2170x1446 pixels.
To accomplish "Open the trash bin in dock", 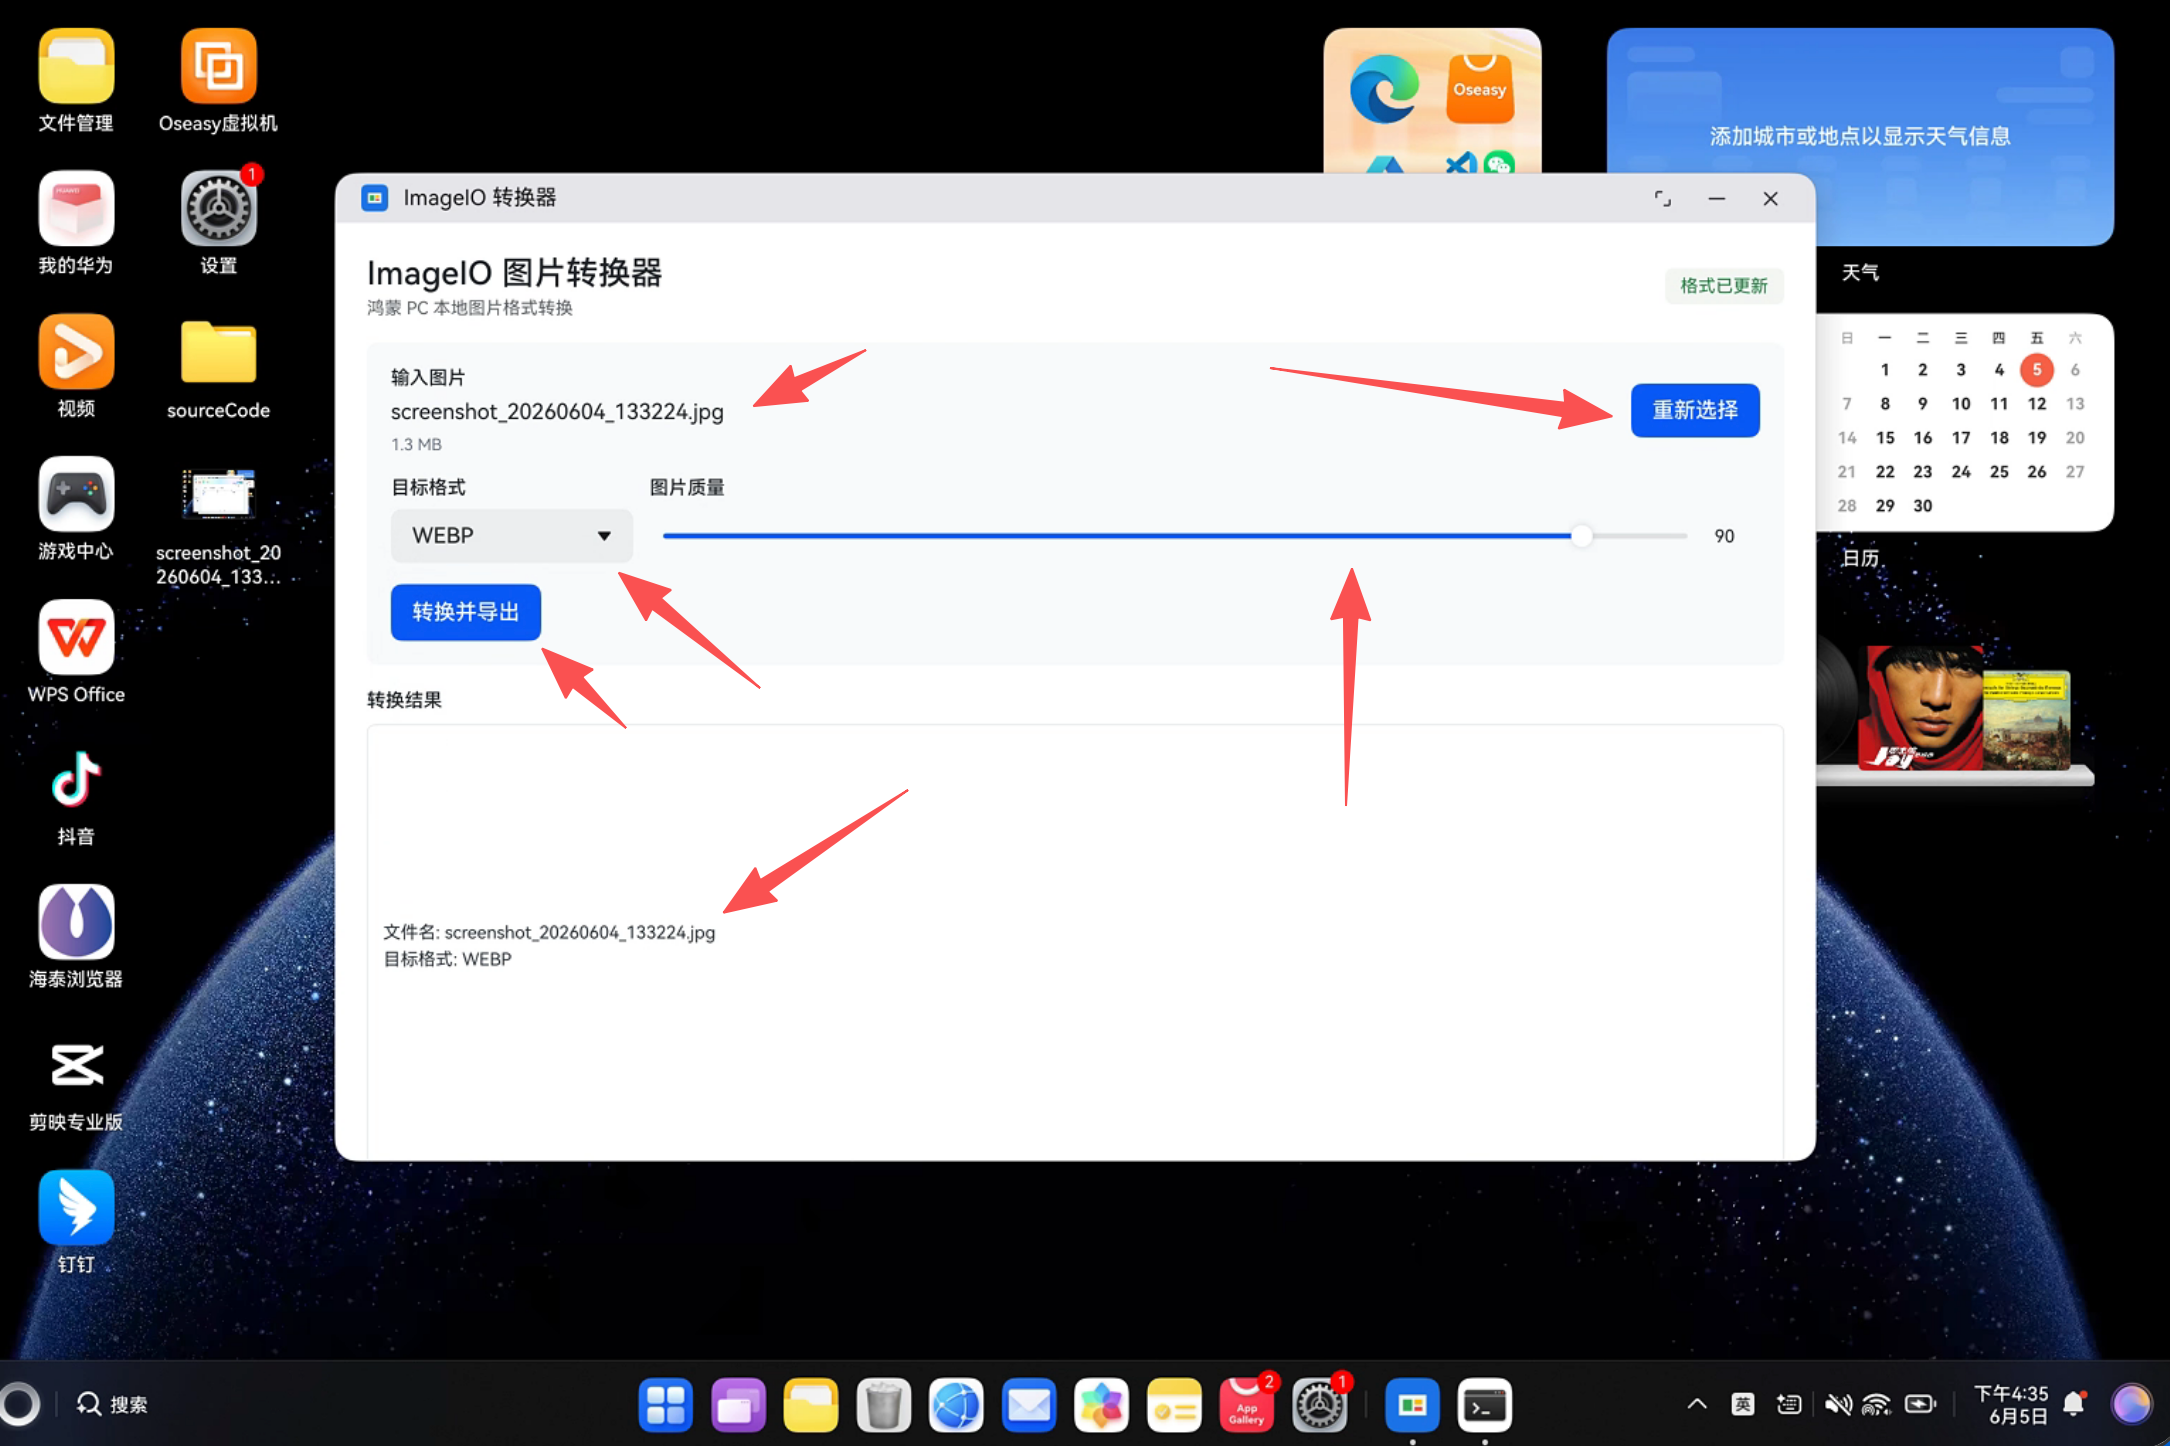I will click(884, 1405).
